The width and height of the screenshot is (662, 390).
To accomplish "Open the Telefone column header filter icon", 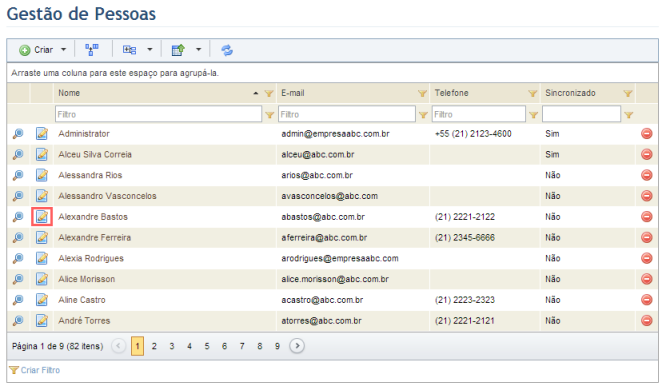I will (533, 93).
